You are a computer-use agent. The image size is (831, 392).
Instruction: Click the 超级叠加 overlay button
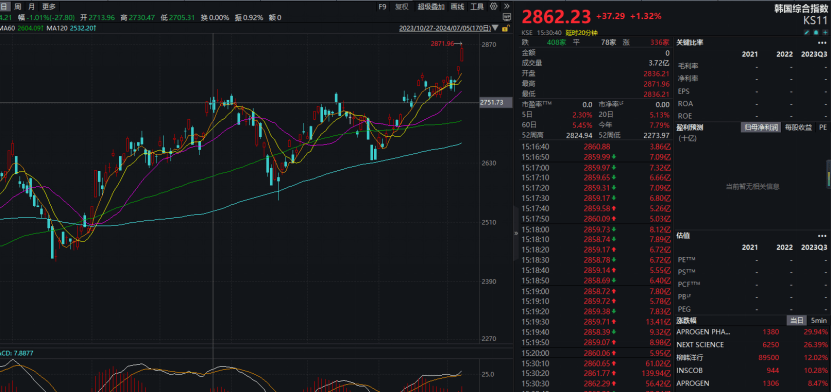[431, 6]
